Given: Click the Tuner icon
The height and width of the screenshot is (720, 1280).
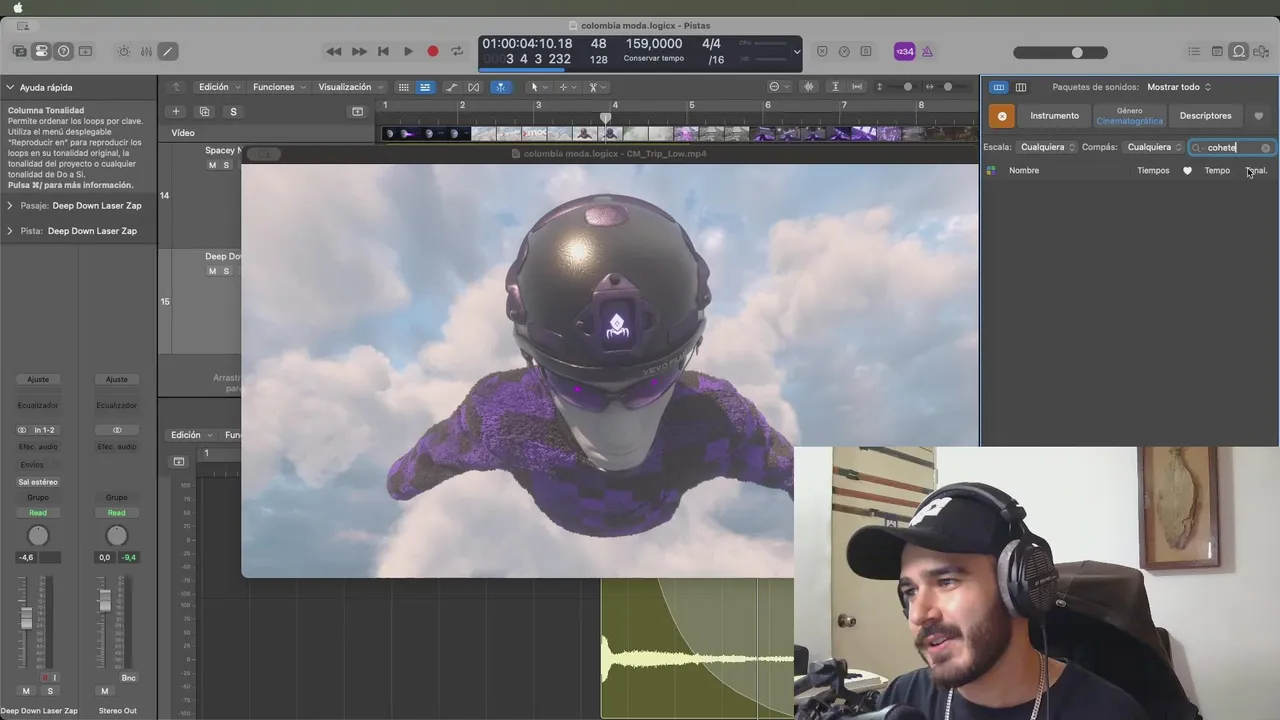Looking at the screenshot, I should (844, 51).
